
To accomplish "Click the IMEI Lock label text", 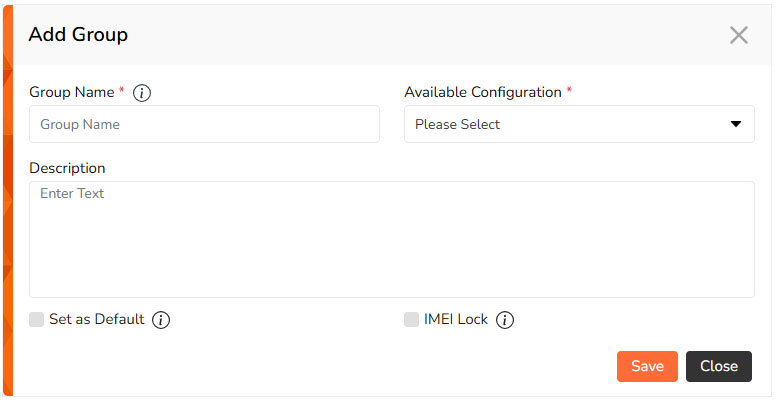I will tap(456, 320).
